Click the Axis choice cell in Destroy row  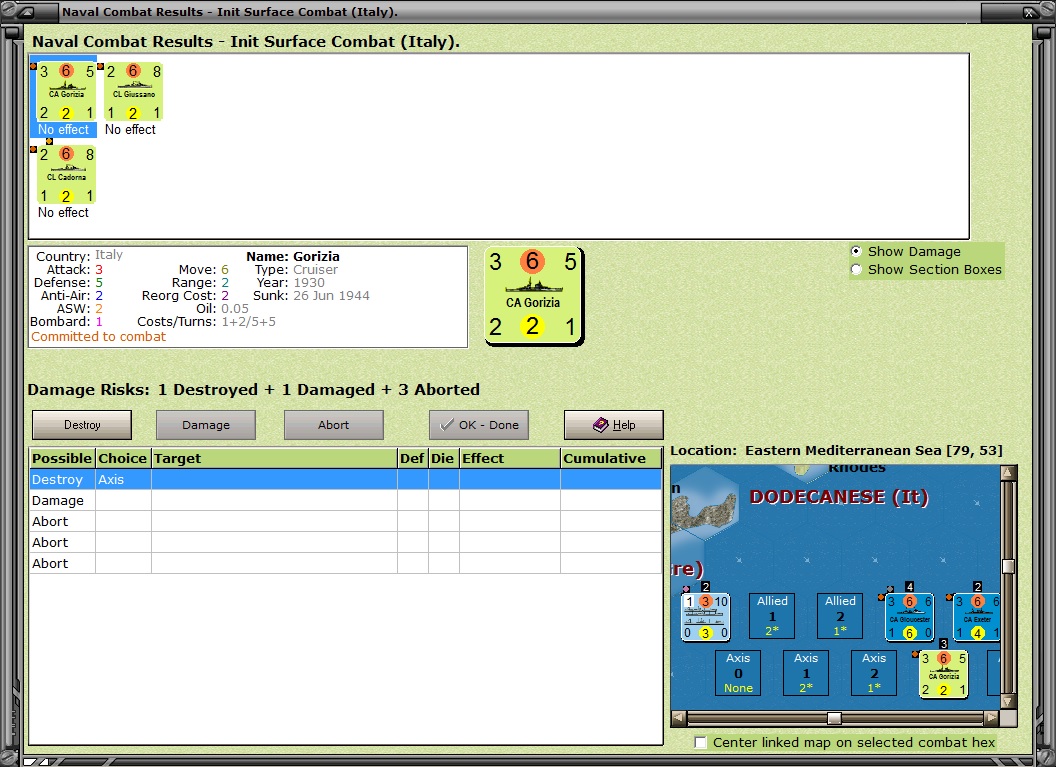click(123, 479)
